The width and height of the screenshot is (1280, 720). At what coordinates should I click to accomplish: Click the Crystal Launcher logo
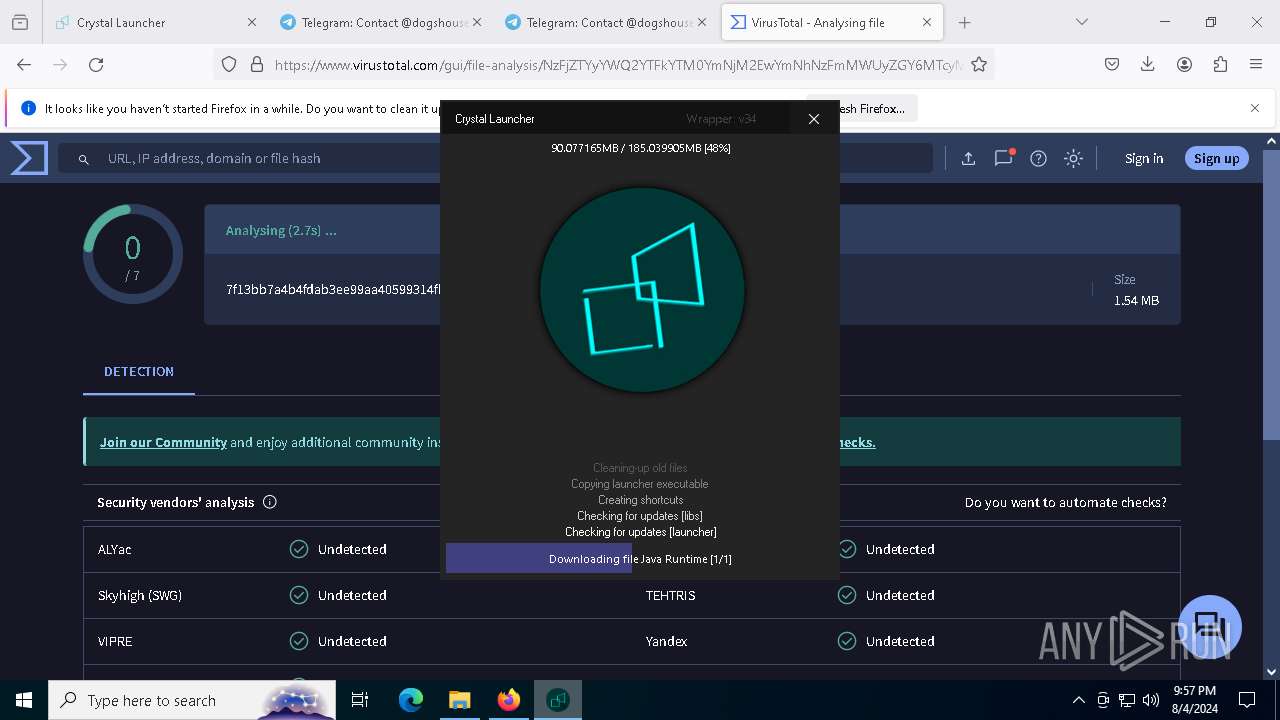[642, 290]
